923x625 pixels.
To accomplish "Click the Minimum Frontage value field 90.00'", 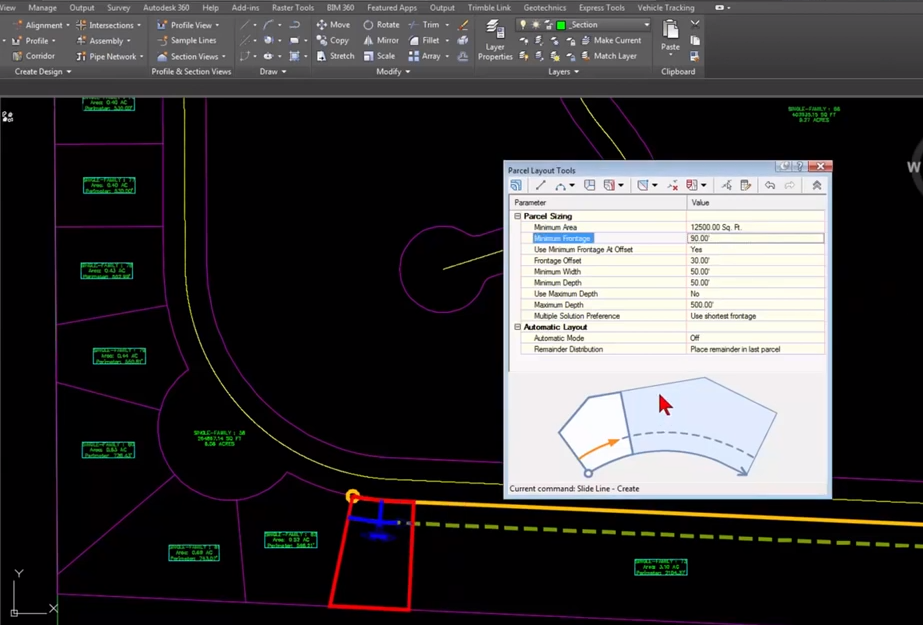I will (x=755, y=238).
